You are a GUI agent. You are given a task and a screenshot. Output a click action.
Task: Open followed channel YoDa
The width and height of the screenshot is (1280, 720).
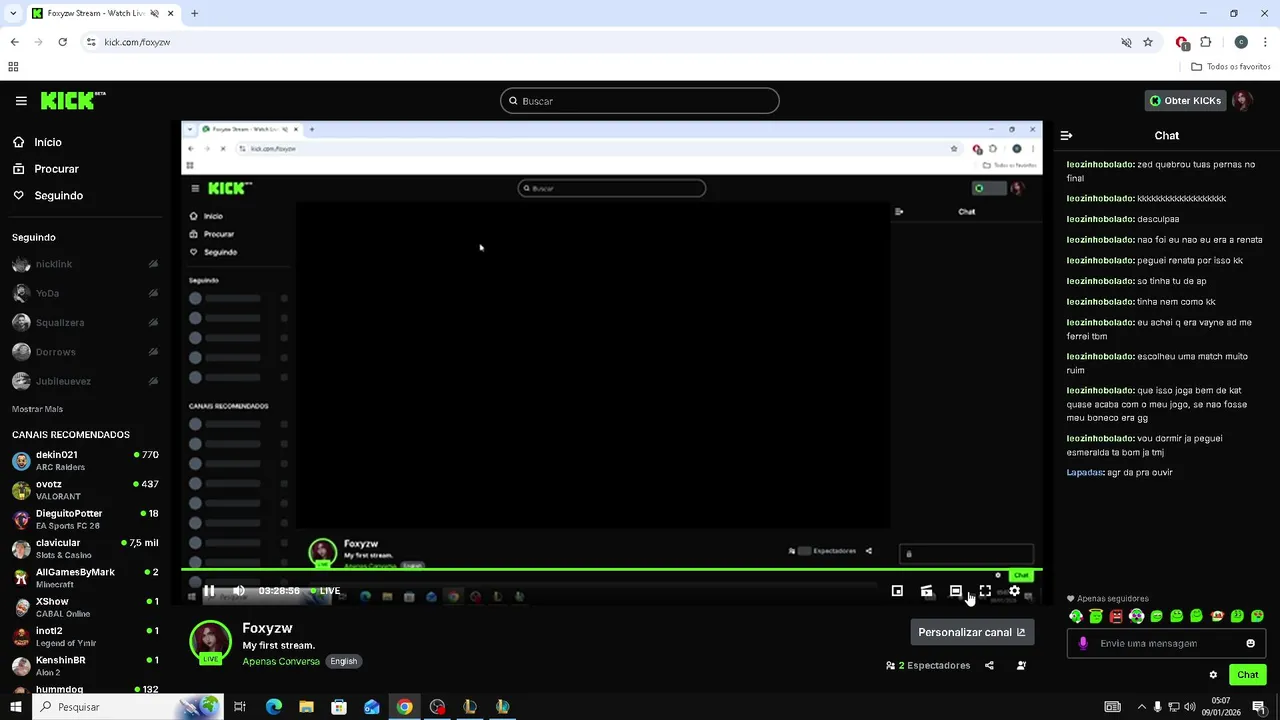tap(85, 293)
